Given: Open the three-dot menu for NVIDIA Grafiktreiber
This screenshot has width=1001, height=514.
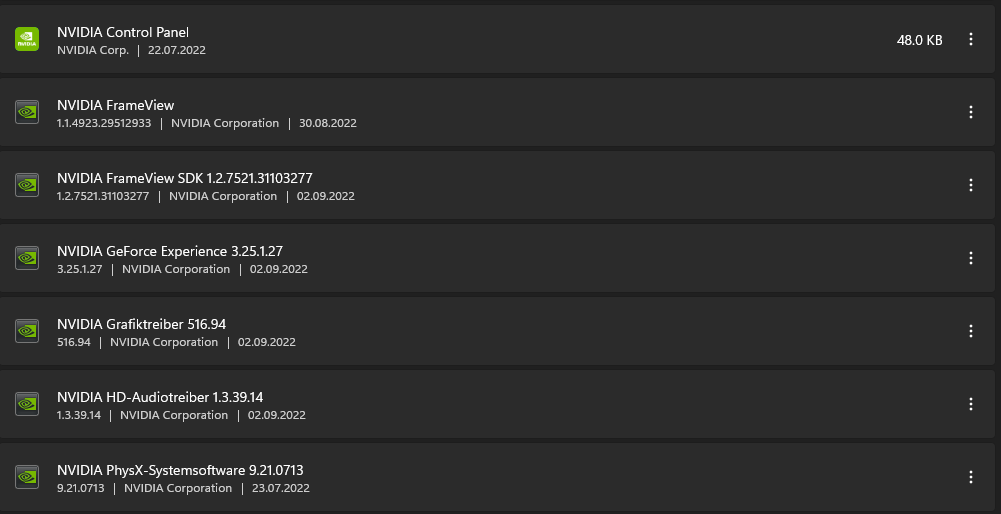Looking at the screenshot, I should point(970,331).
